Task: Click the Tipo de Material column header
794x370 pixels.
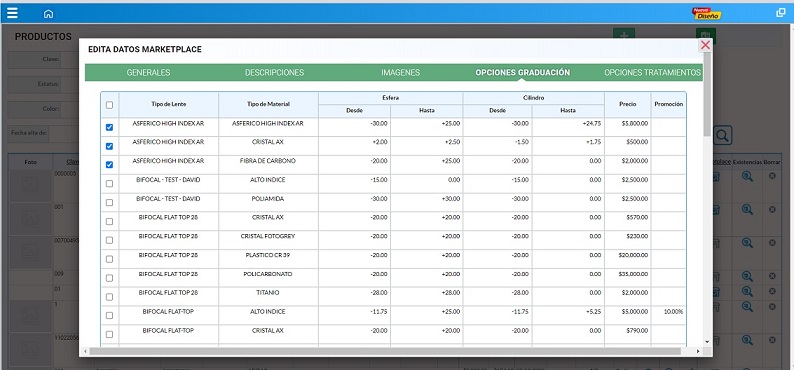Action: point(268,104)
